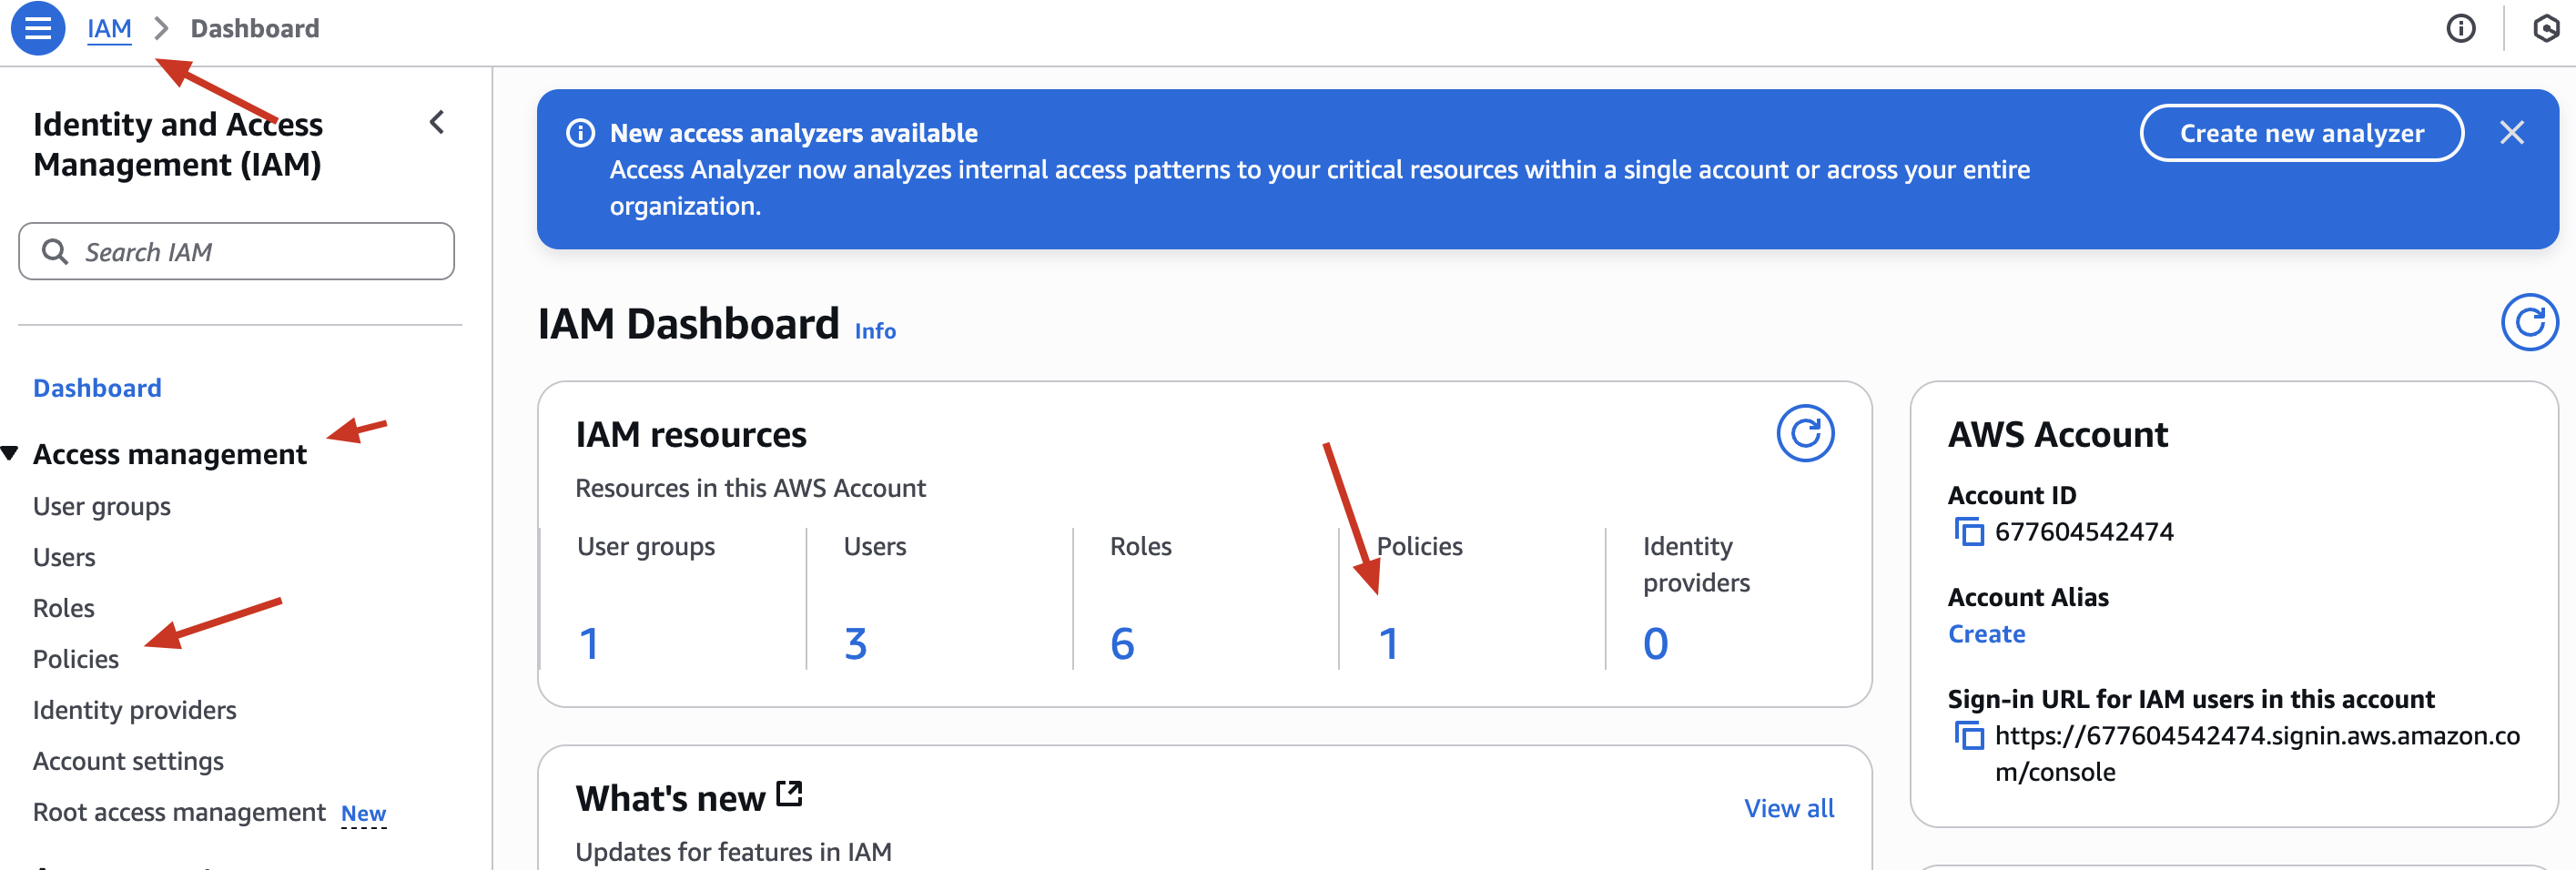Open the hamburger navigation menu
The image size is (2576, 870).
tap(38, 28)
